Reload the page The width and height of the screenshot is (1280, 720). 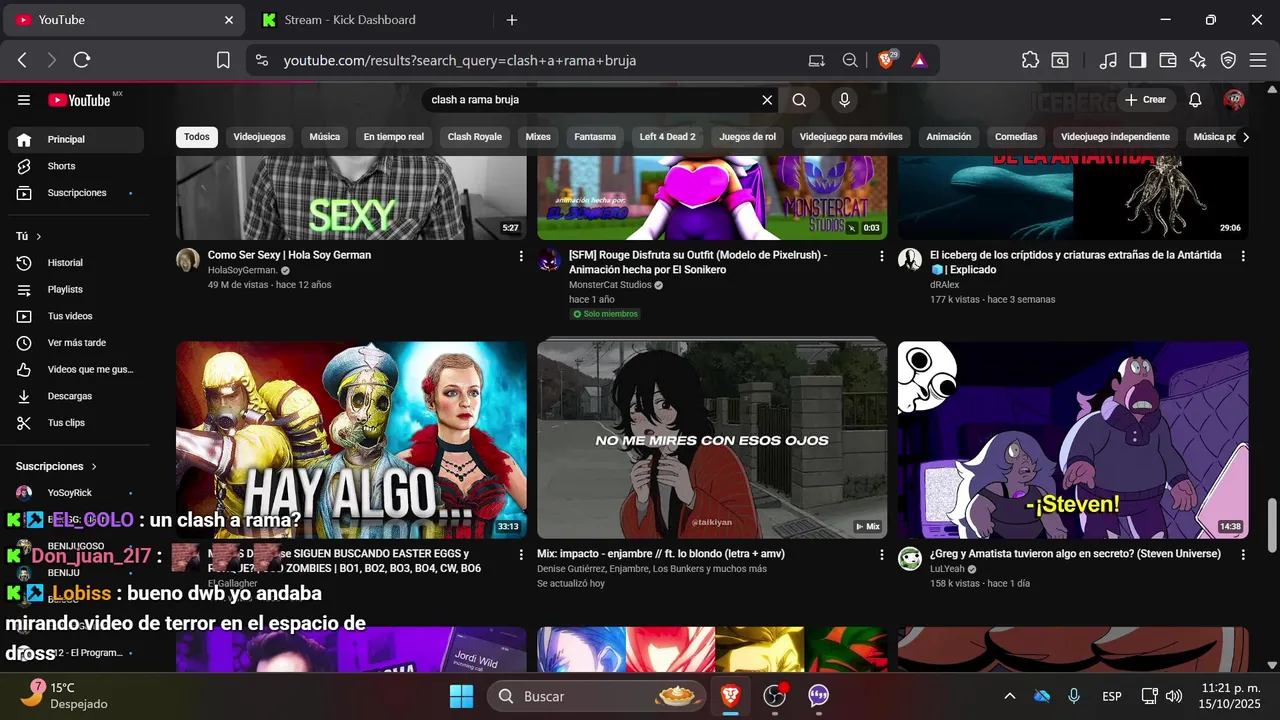[x=82, y=60]
